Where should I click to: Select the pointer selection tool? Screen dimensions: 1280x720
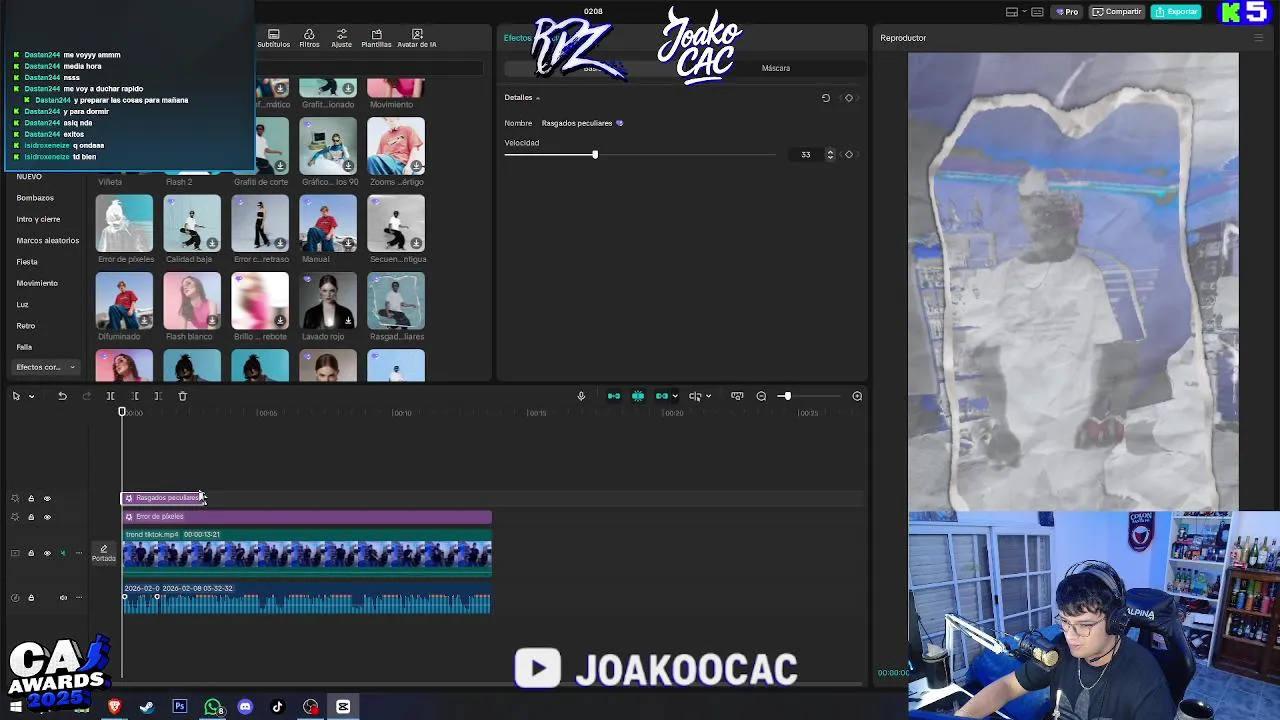(x=16, y=396)
